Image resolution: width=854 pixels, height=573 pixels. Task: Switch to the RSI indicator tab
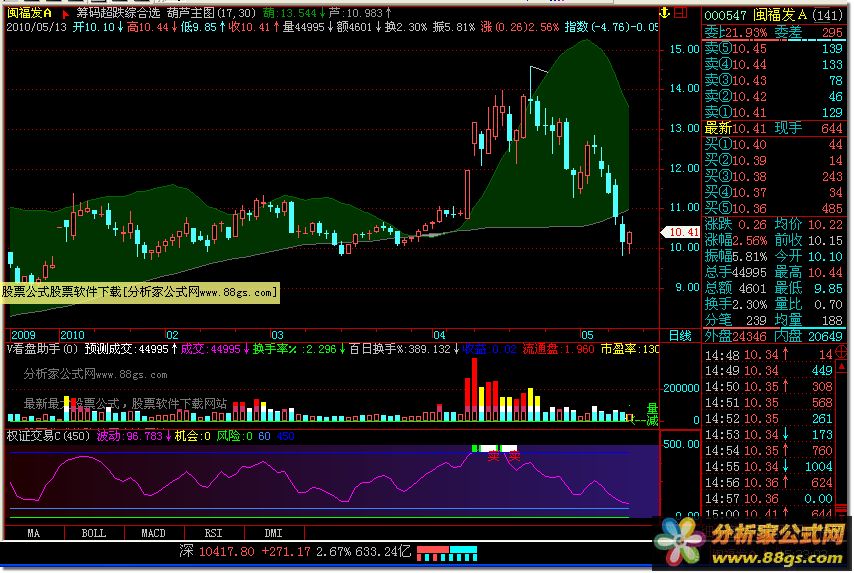click(214, 533)
